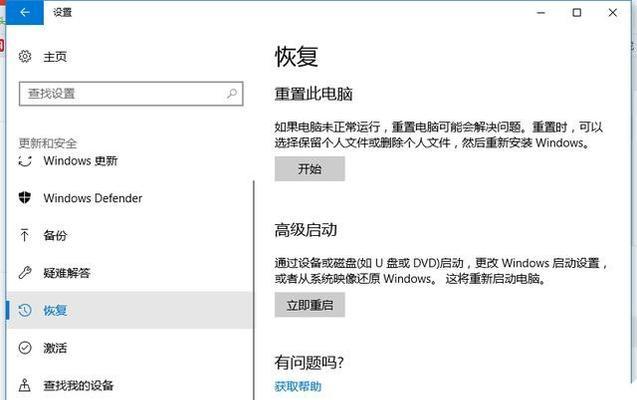The height and width of the screenshot is (400, 637).
Task: Click the 有问题吗? heading
Action: click(x=309, y=362)
